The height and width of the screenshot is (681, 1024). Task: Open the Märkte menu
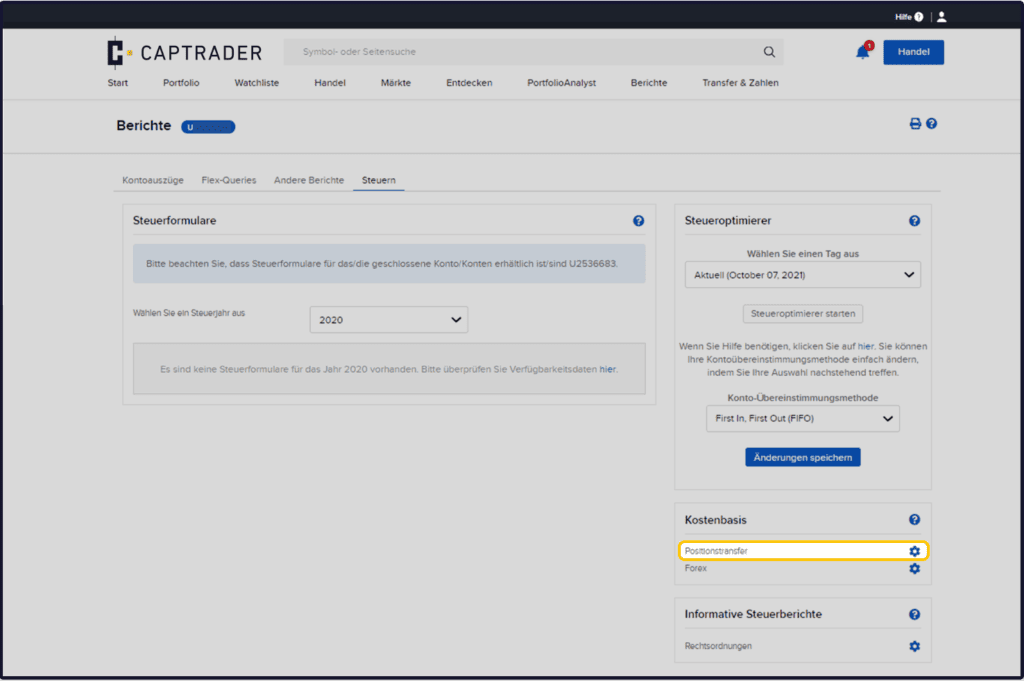(x=396, y=83)
